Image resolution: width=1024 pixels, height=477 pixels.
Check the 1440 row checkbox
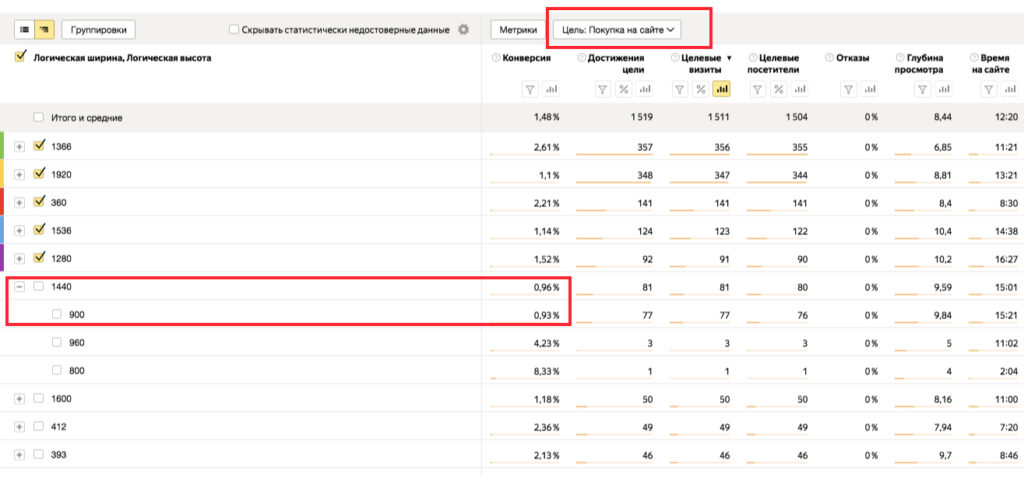click(39, 286)
